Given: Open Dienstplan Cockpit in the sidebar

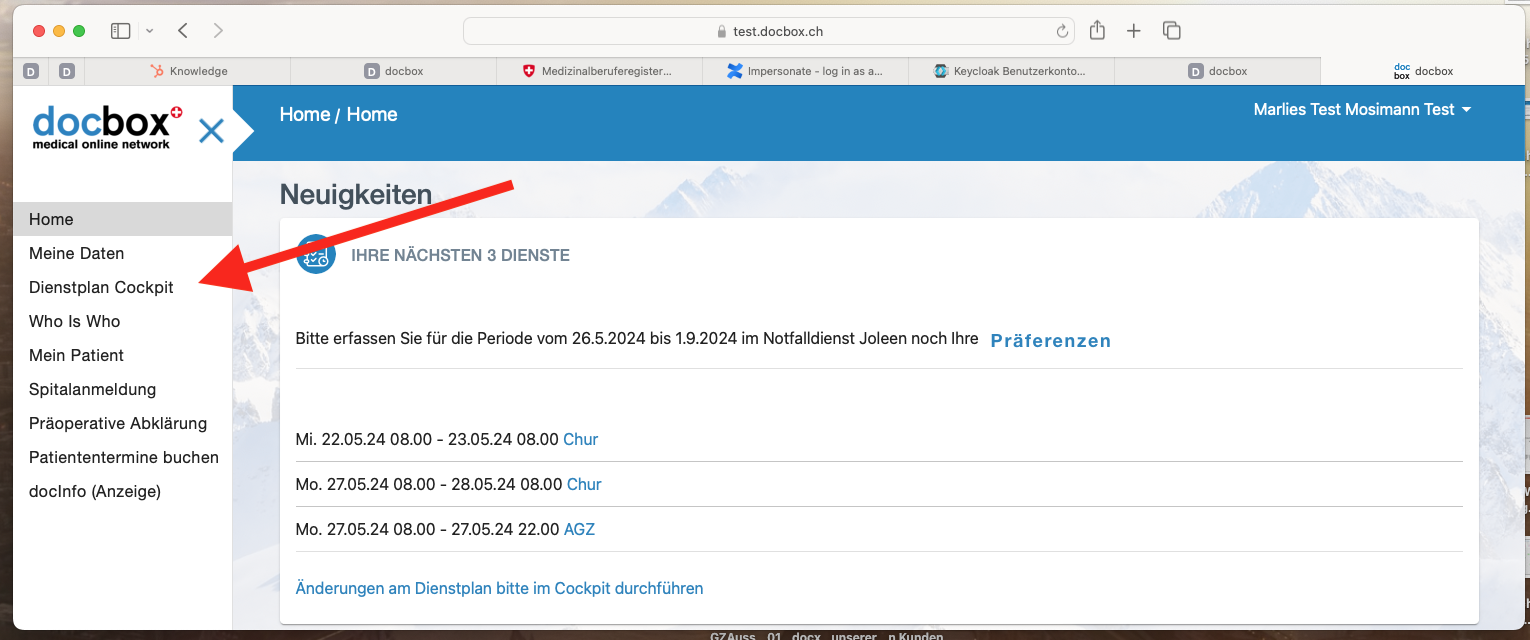Looking at the screenshot, I should tap(101, 287).
